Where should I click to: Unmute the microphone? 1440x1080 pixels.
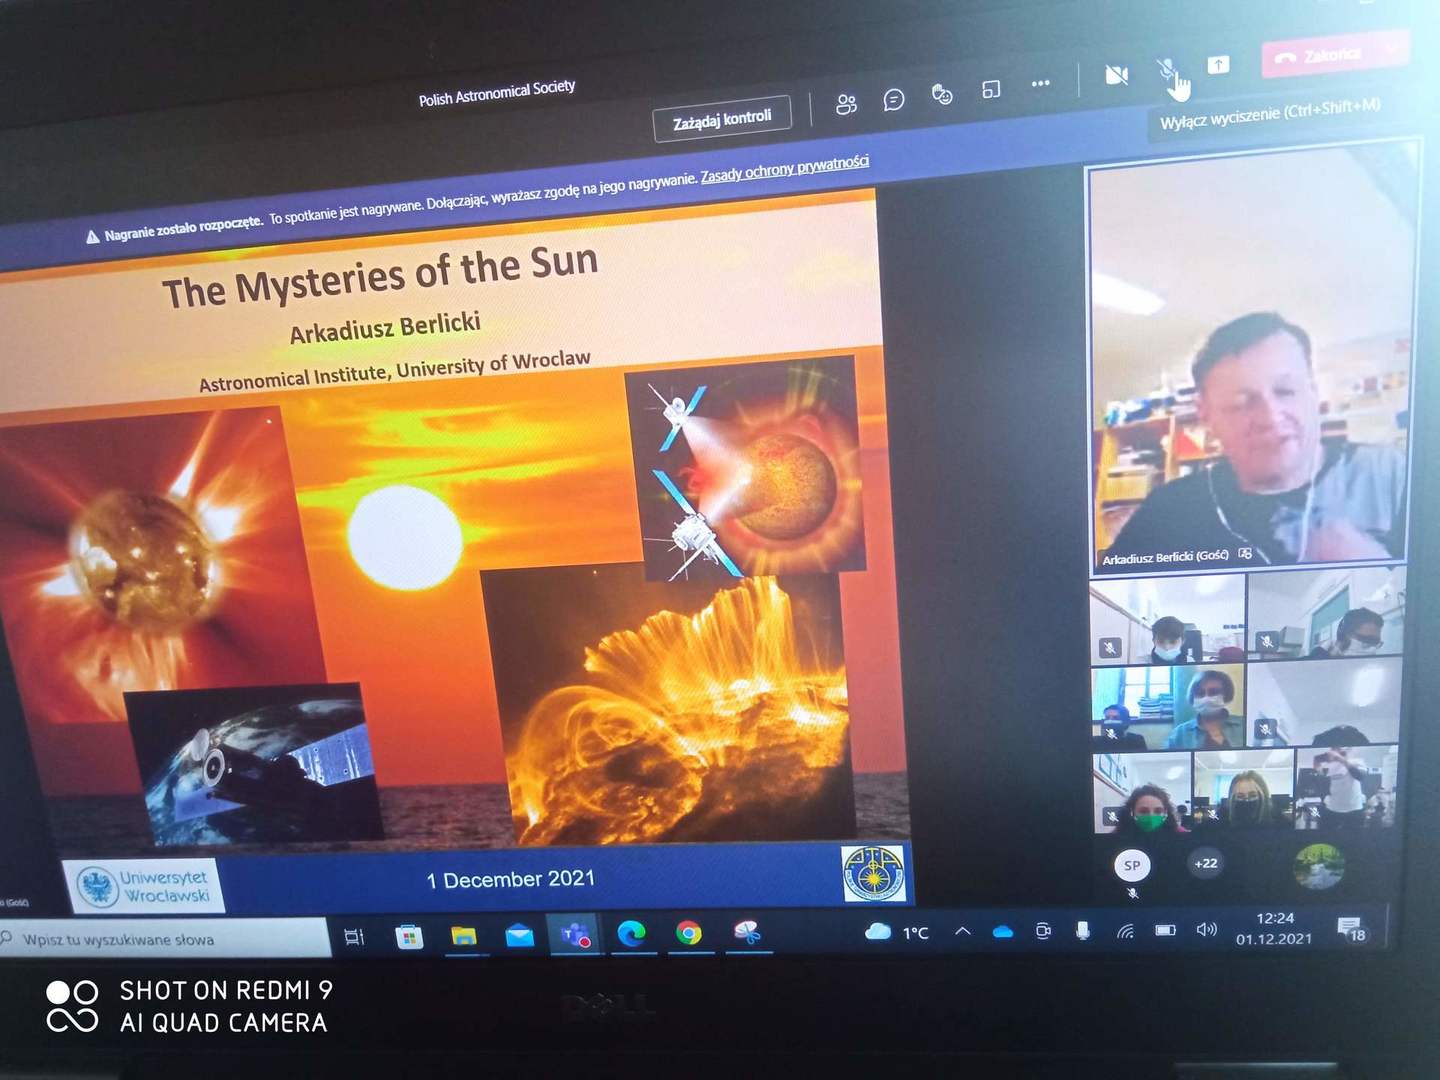click(1166, 69)
